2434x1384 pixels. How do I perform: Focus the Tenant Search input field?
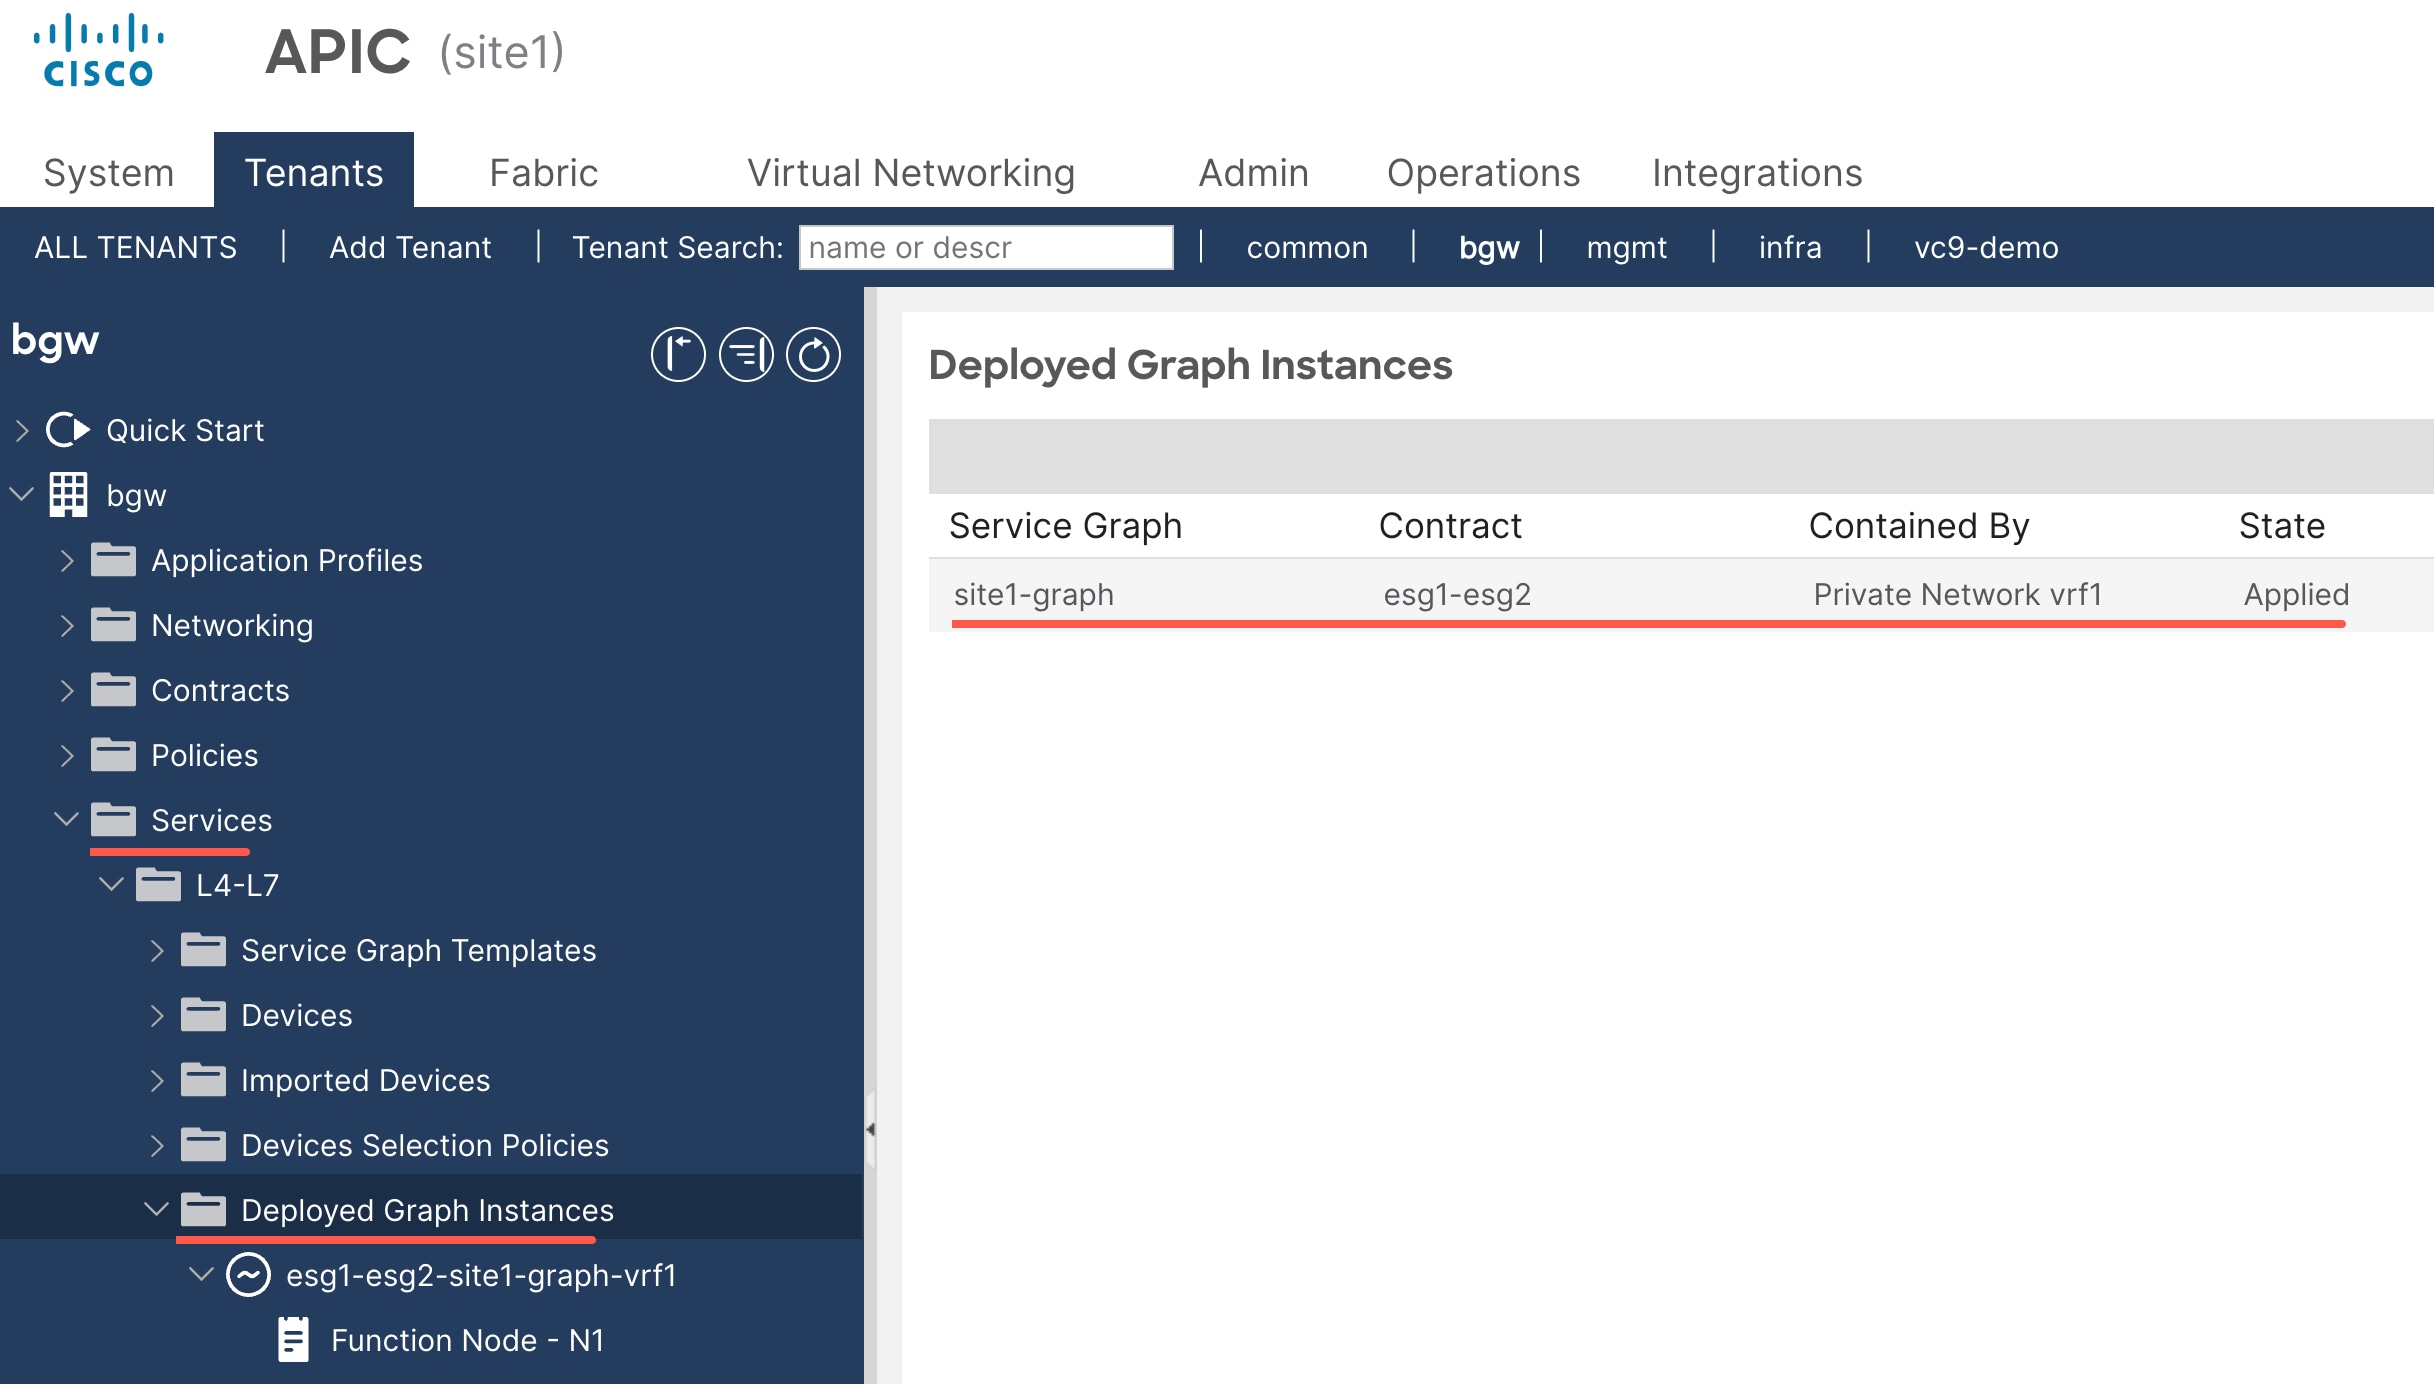(x=986, y=247)
